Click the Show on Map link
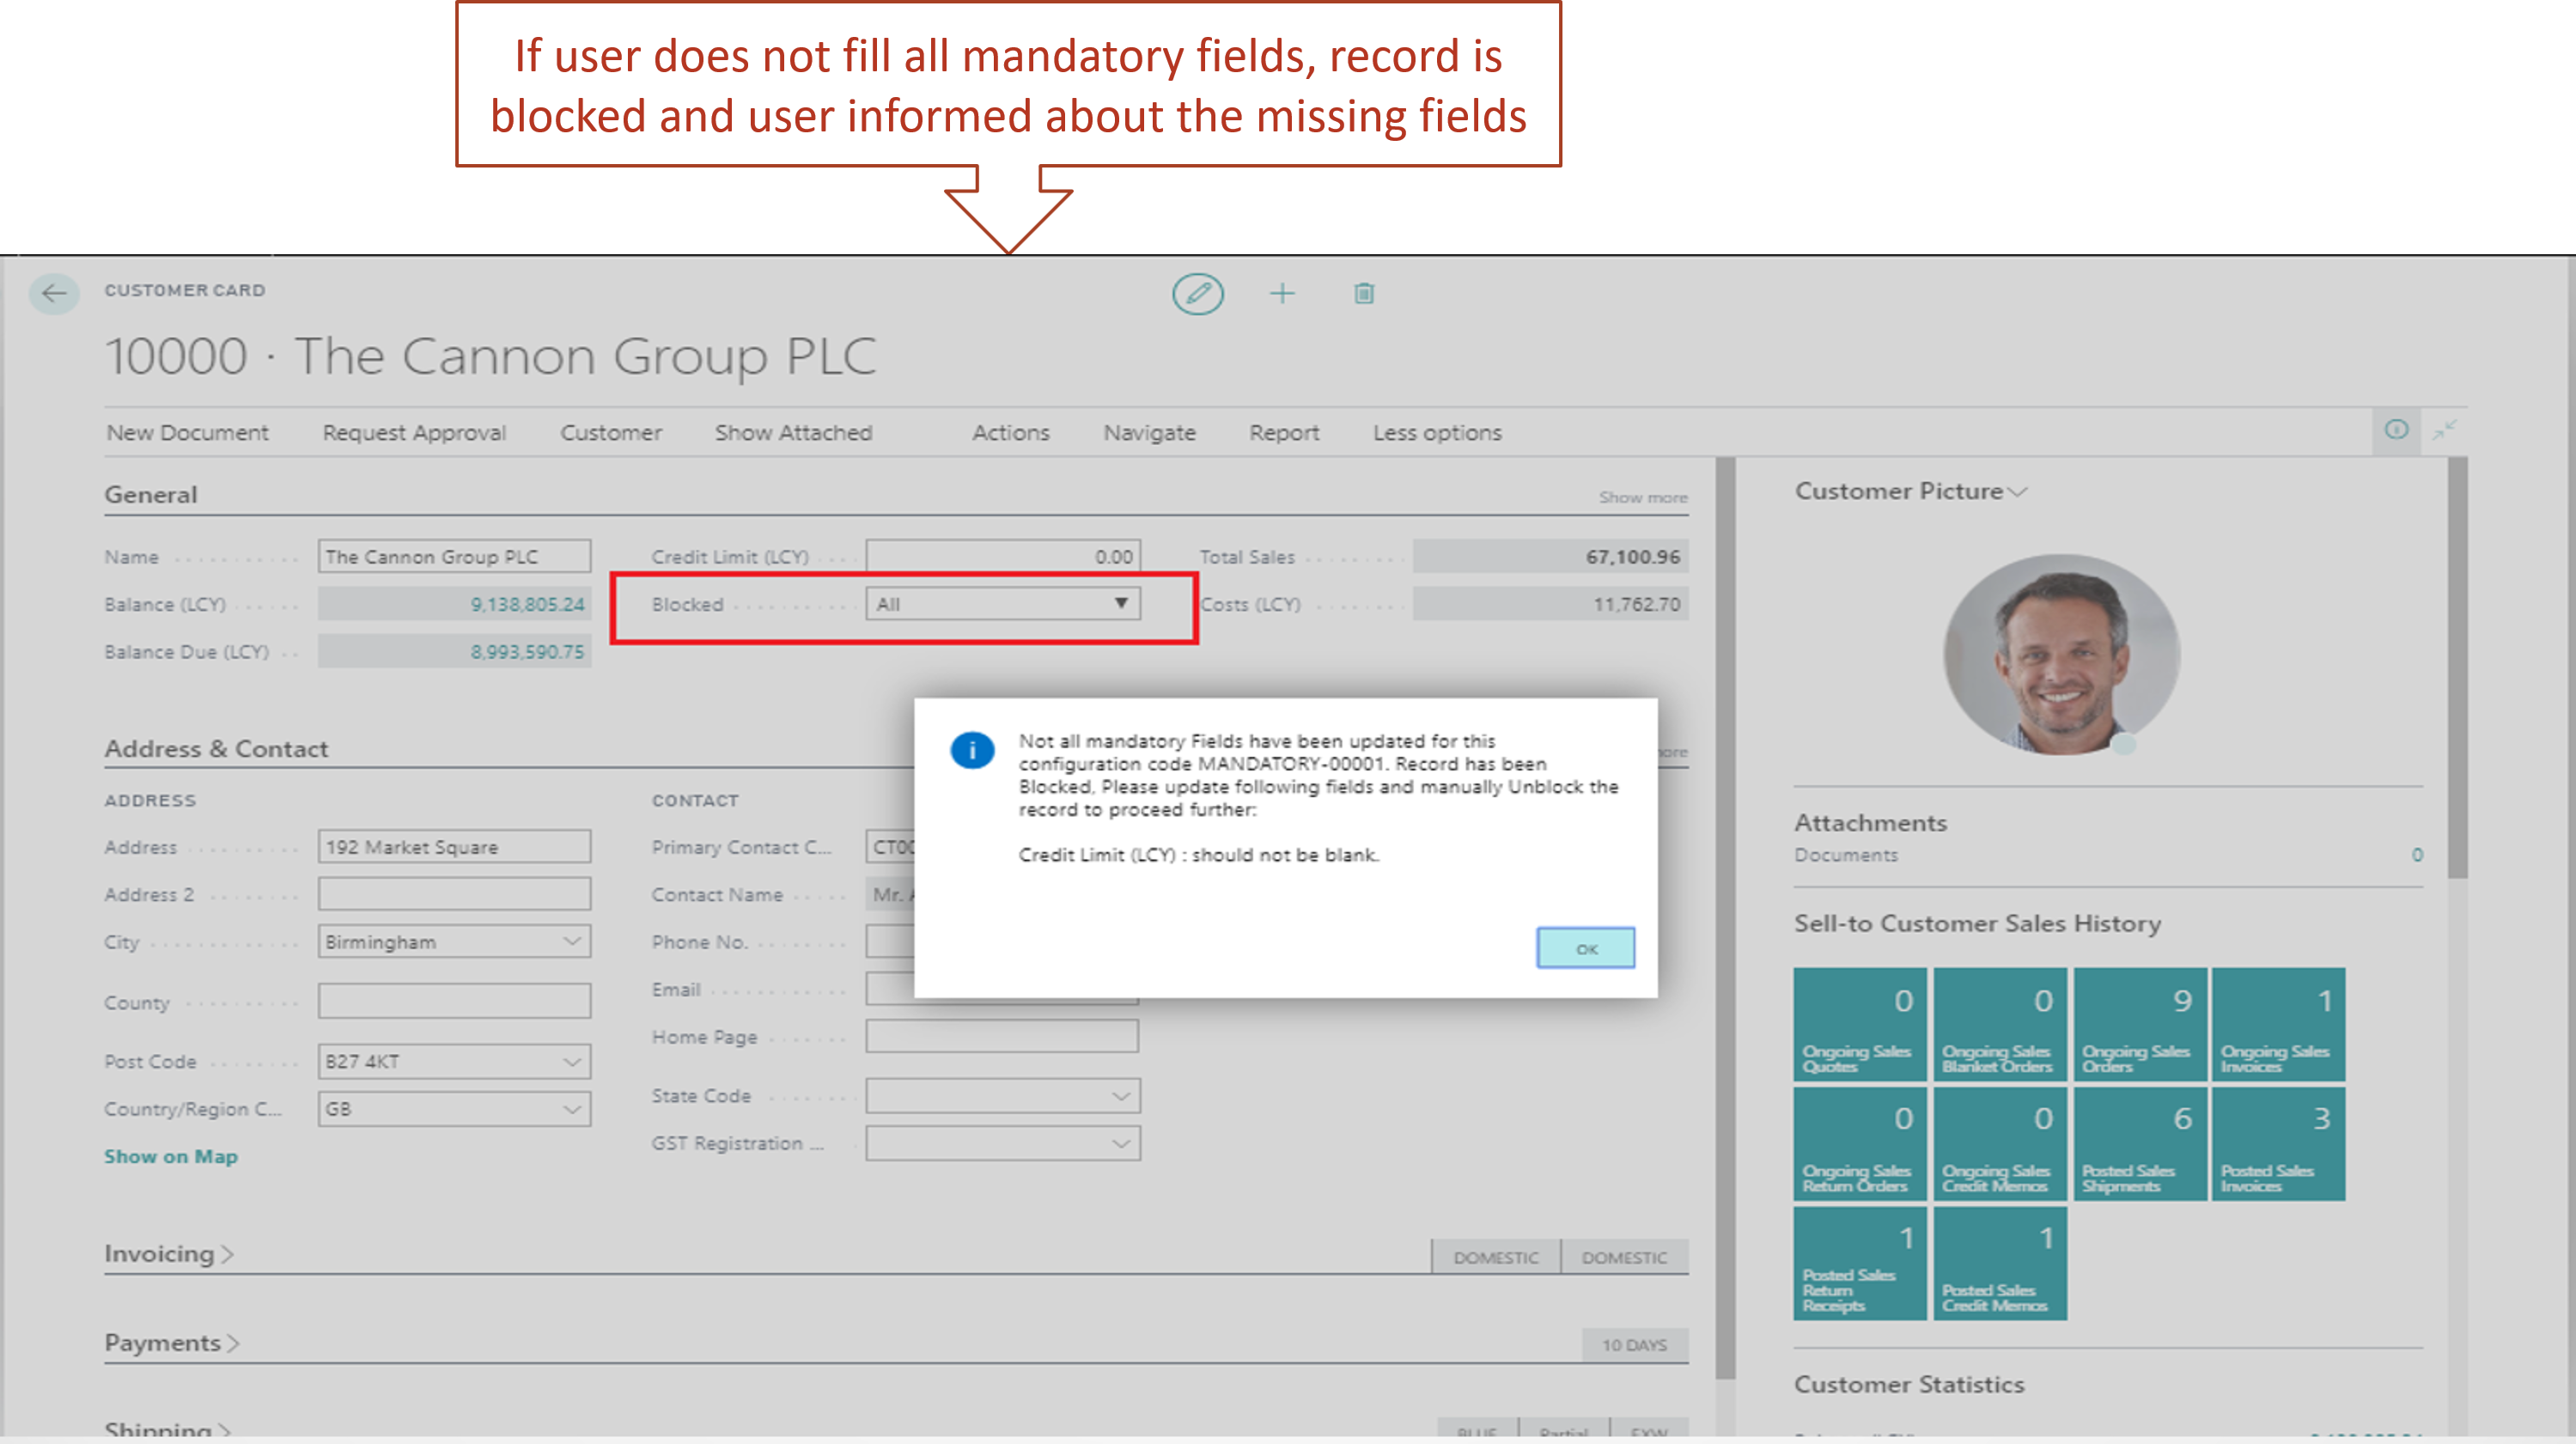This screenshot has width=2576, height=1444. point(171,1156)
